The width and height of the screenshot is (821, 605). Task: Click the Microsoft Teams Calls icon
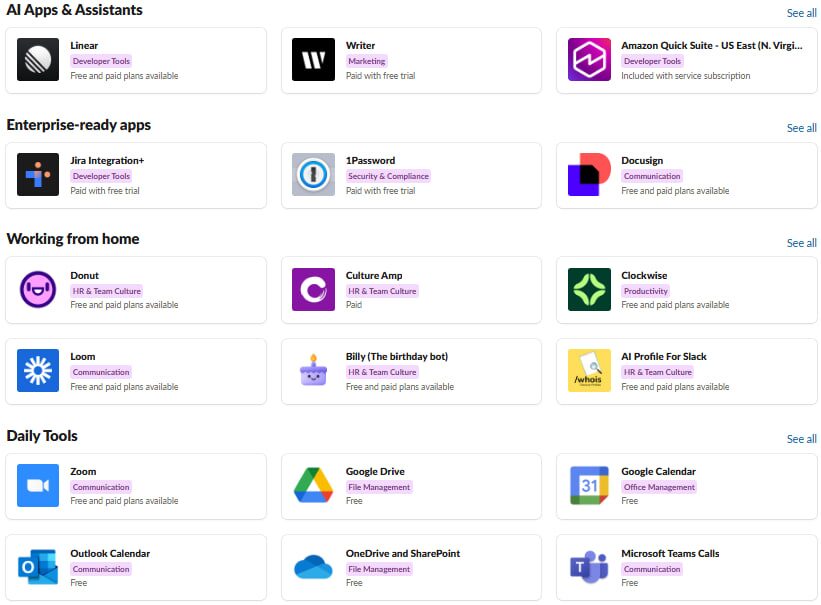pyautogui.click(x=589, y=568)
